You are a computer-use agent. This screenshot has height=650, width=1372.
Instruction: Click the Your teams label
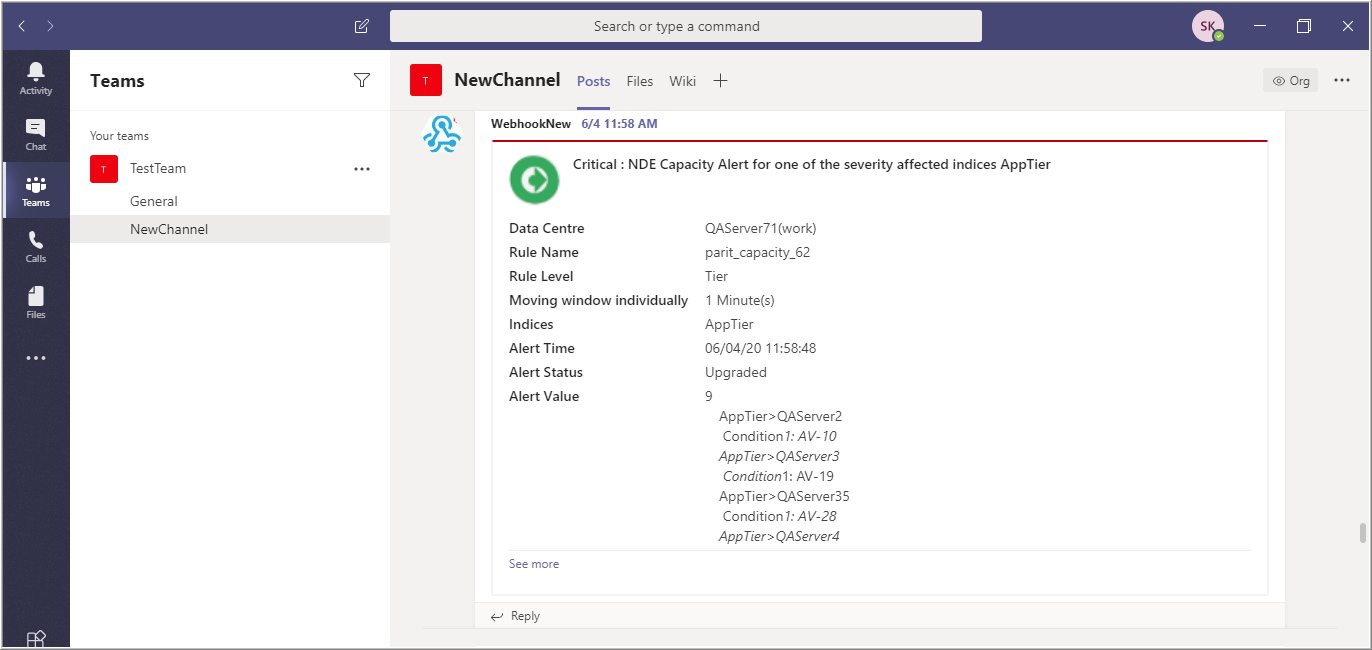point(119,136)
